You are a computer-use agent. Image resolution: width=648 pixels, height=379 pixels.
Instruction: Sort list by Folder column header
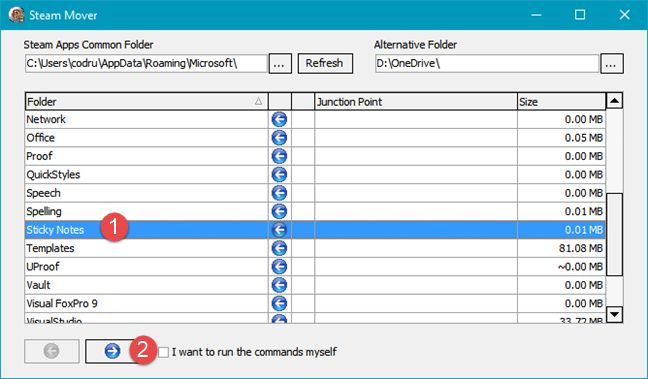pos(146,101)
